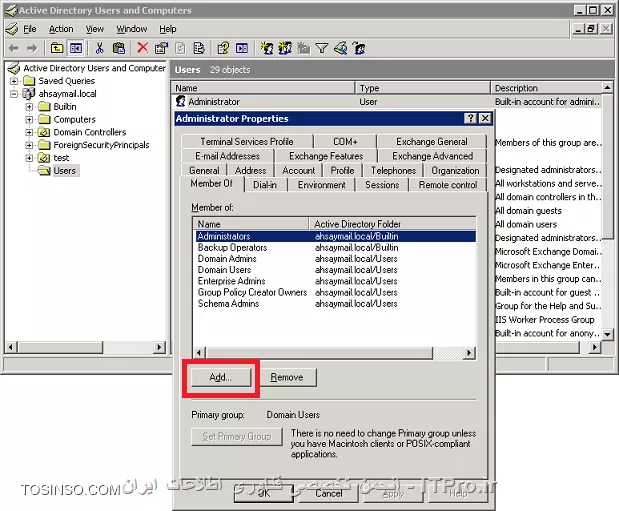Viewport: 619px width, 511px height.
Task: Click the context help question mark in the dialog title
Action: coord(470,118)
